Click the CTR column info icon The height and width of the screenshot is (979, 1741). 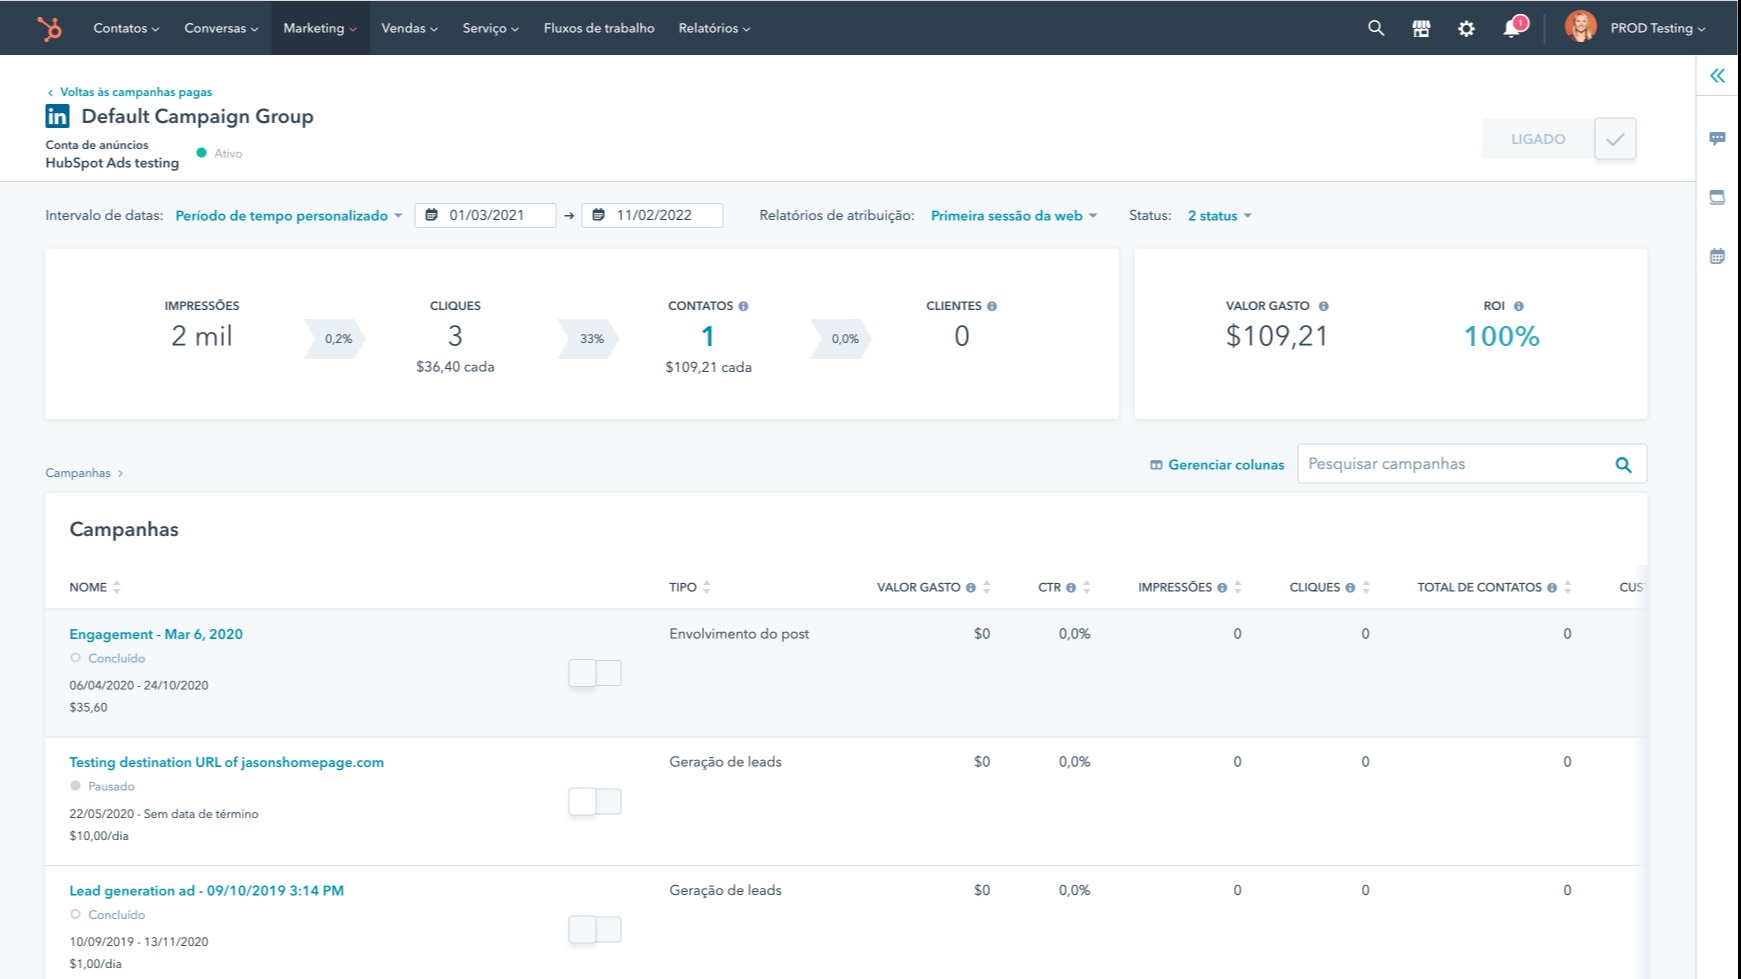(x=1071, y=588)
